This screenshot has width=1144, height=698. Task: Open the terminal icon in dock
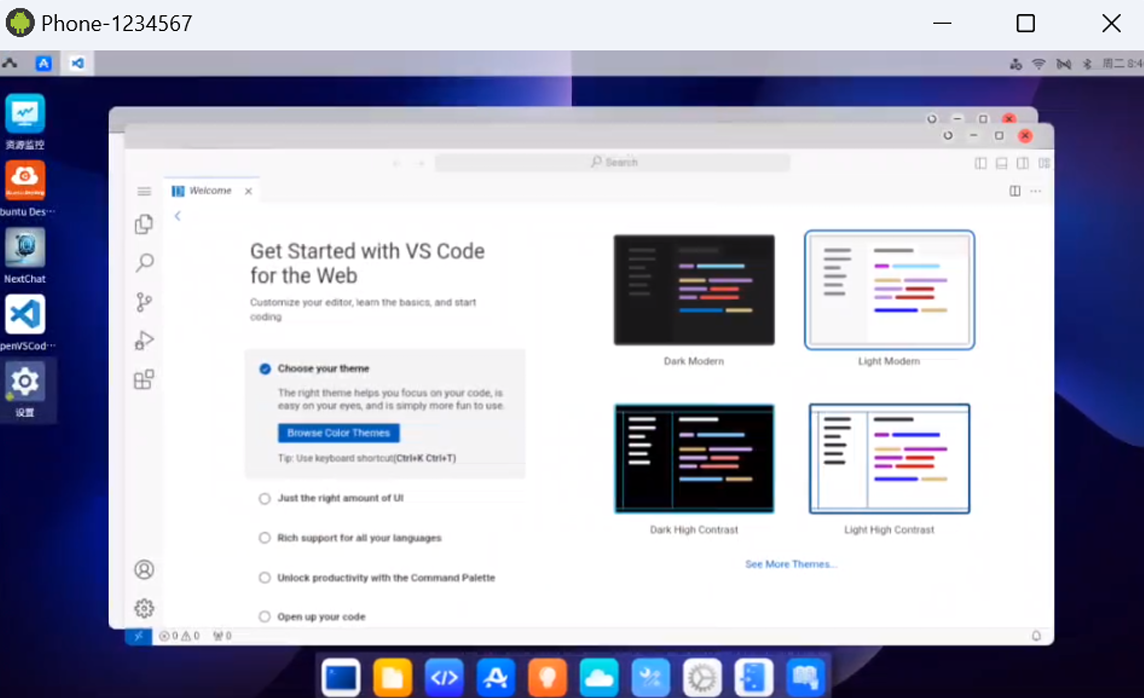point(341,678)
